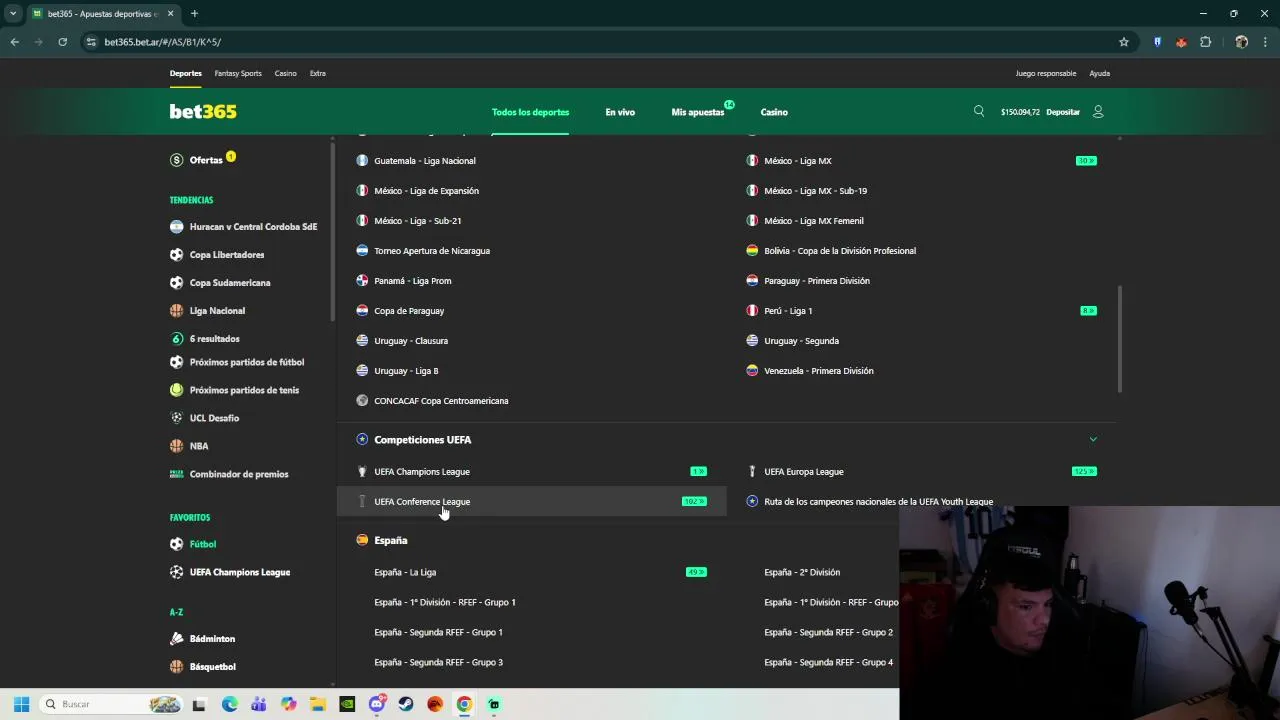Open Copa Sudamericana in Tendencias
The height and width of the screenshot is (720, 1280).
[230, 283]
